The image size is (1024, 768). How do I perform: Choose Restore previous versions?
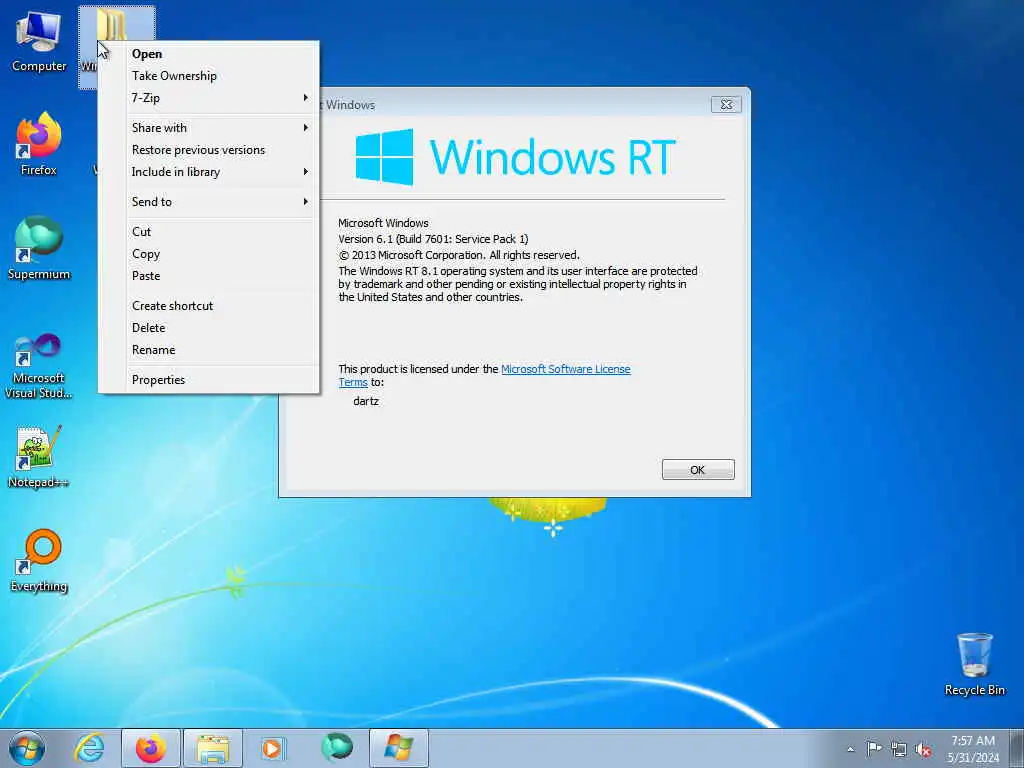pos(209,150)
